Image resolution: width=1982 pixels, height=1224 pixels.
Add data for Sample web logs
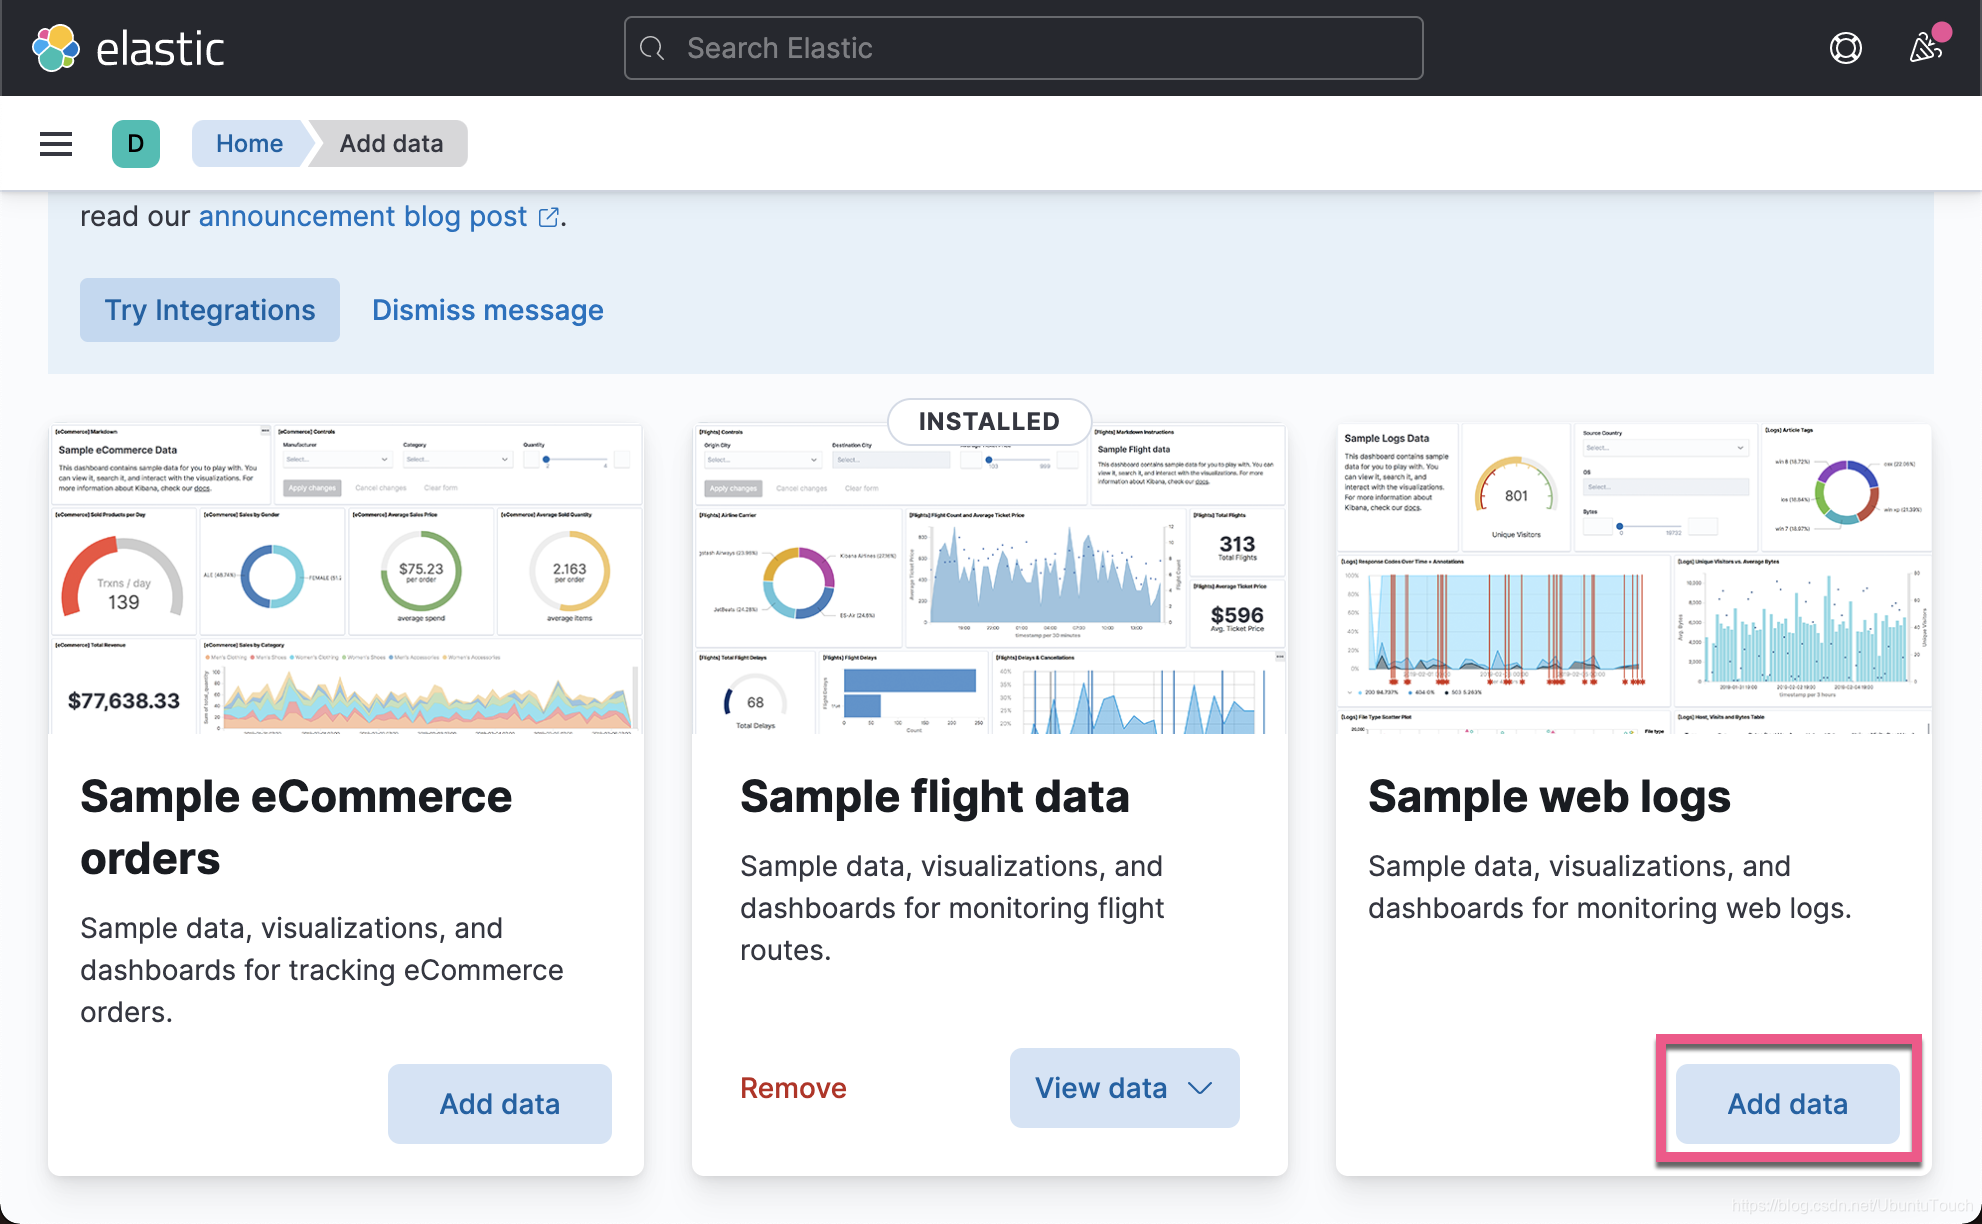pyautogui.click(x=1787, y=1104)
